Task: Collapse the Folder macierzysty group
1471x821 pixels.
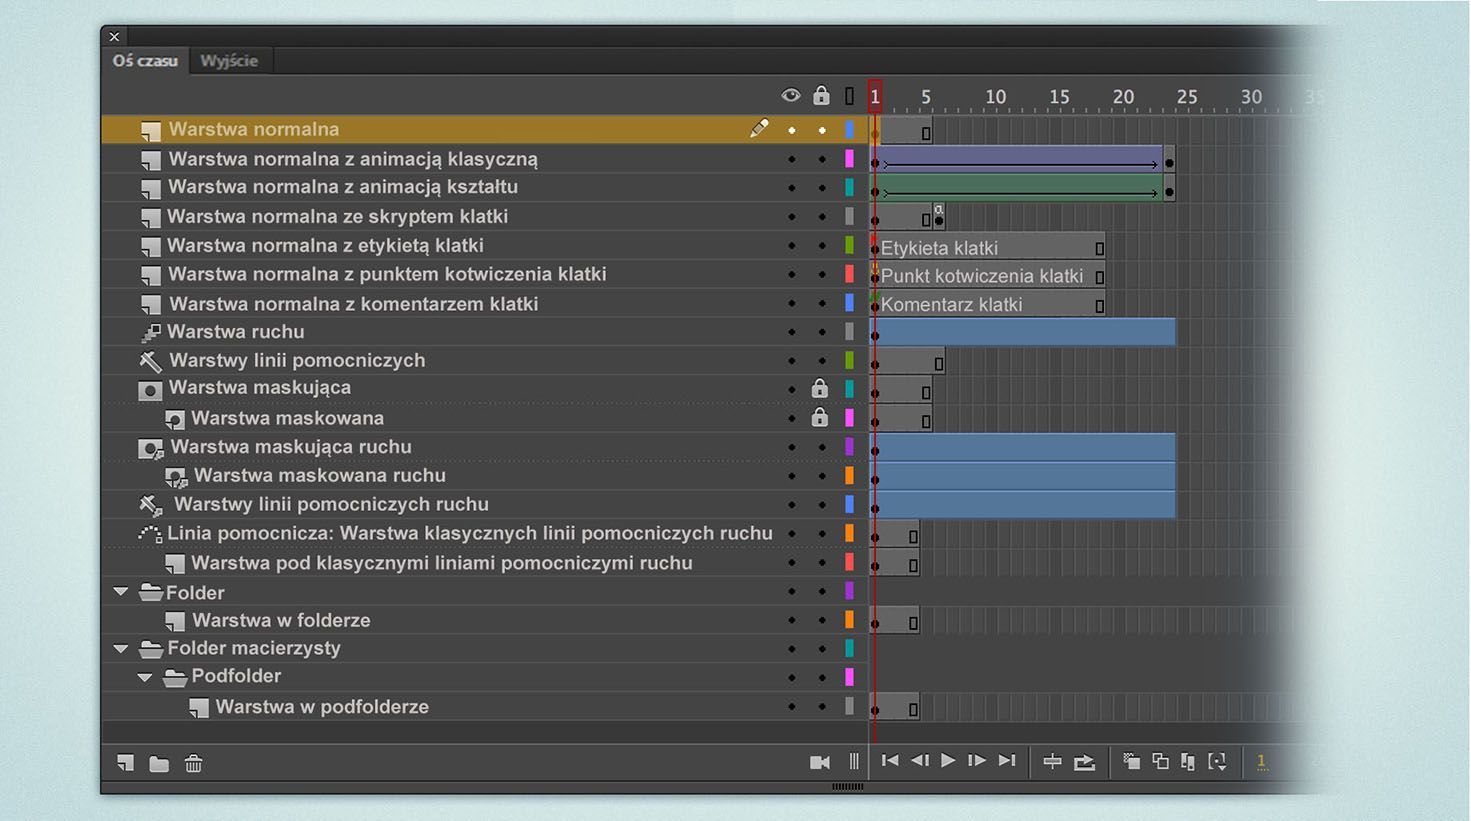Action: (121, 648)
